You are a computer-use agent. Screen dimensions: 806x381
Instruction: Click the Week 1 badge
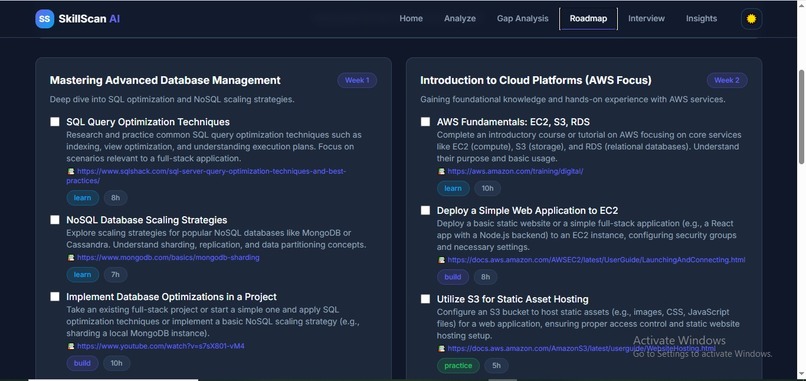point(357,80)
